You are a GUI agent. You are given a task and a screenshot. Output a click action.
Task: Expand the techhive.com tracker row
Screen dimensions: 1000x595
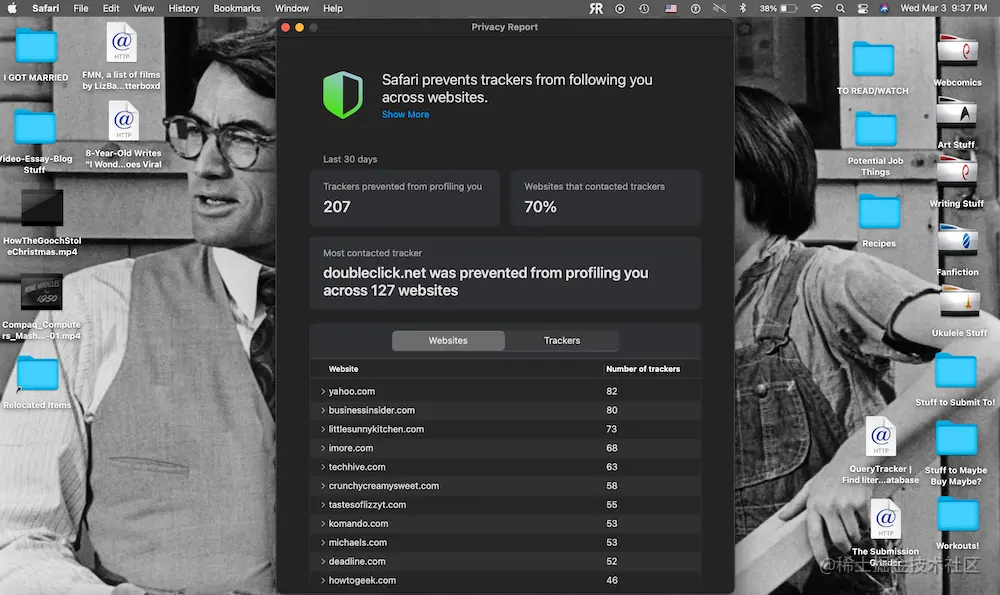click(x=323, y=467)
